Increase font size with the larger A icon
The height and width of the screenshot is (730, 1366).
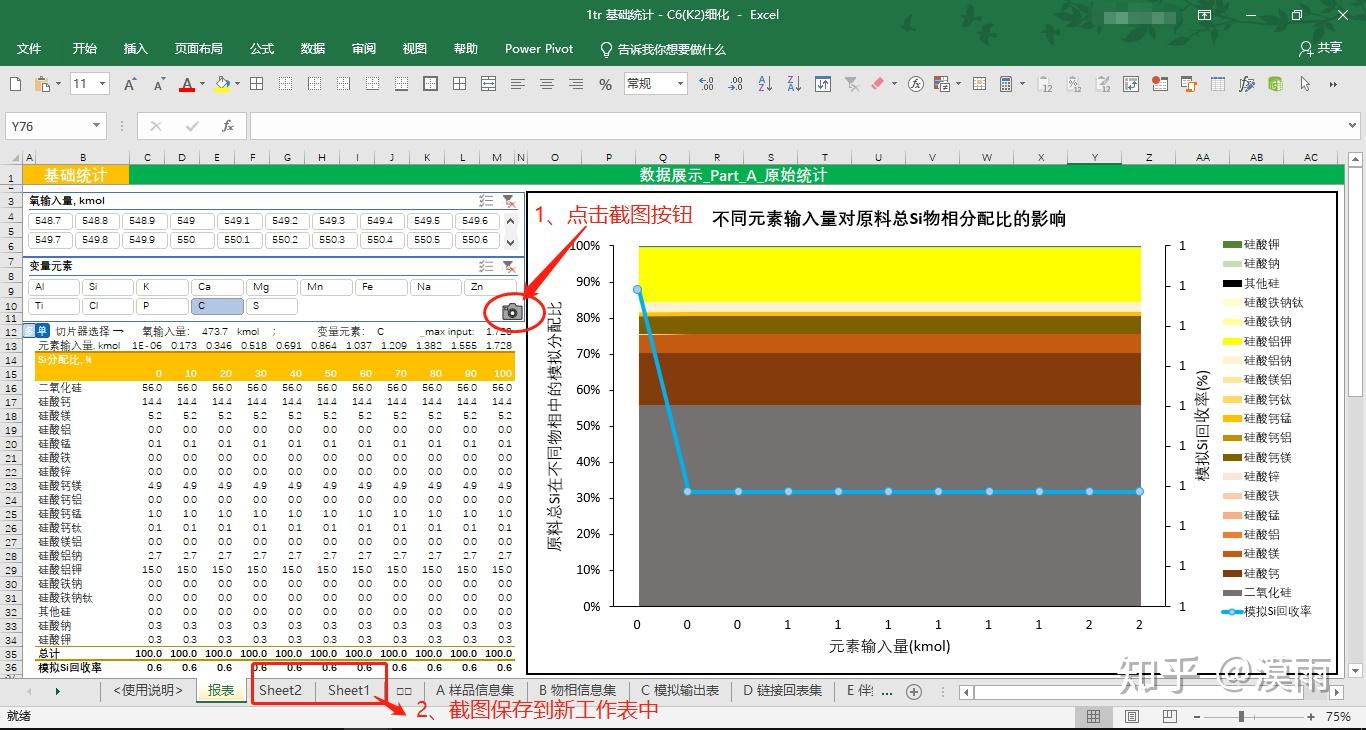[x=130, y=84]
